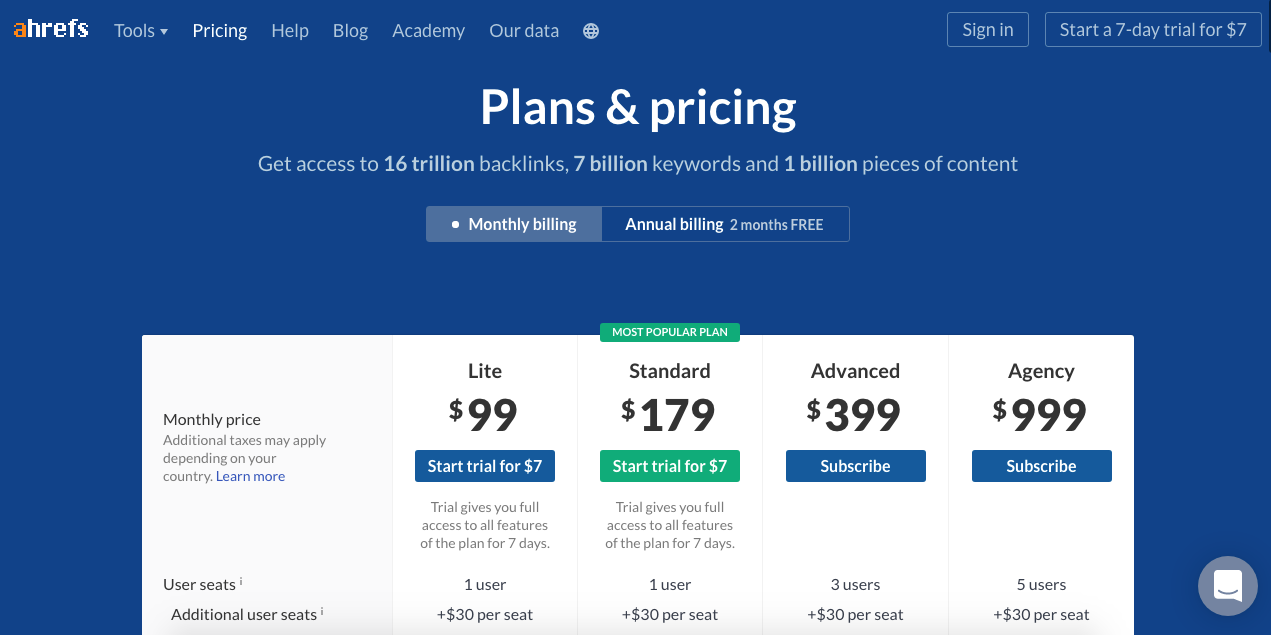This screenshot has height=635, width=1271.
Task: Open the Pricing page
Action: tap(220, 31)
